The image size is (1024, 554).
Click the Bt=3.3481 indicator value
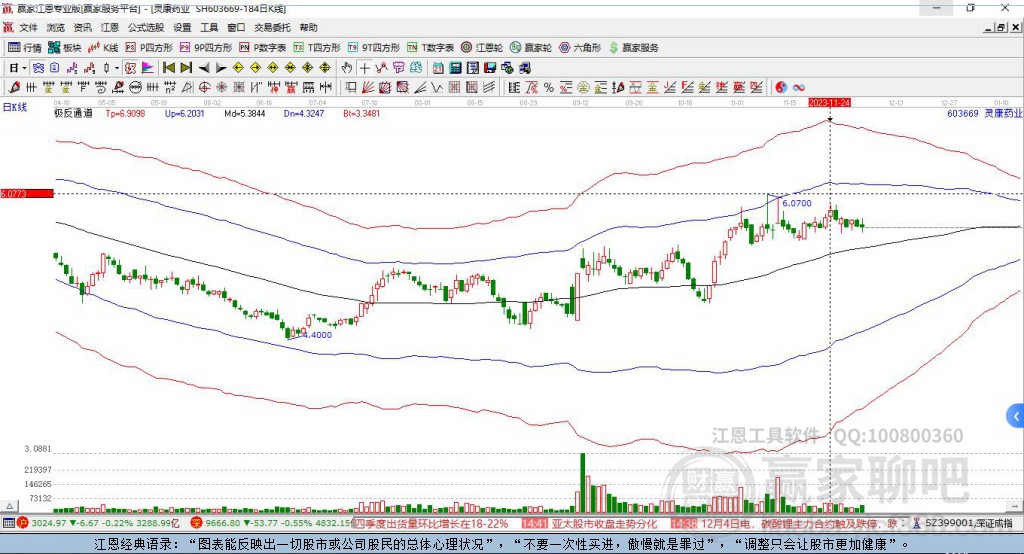pos(362,113)
